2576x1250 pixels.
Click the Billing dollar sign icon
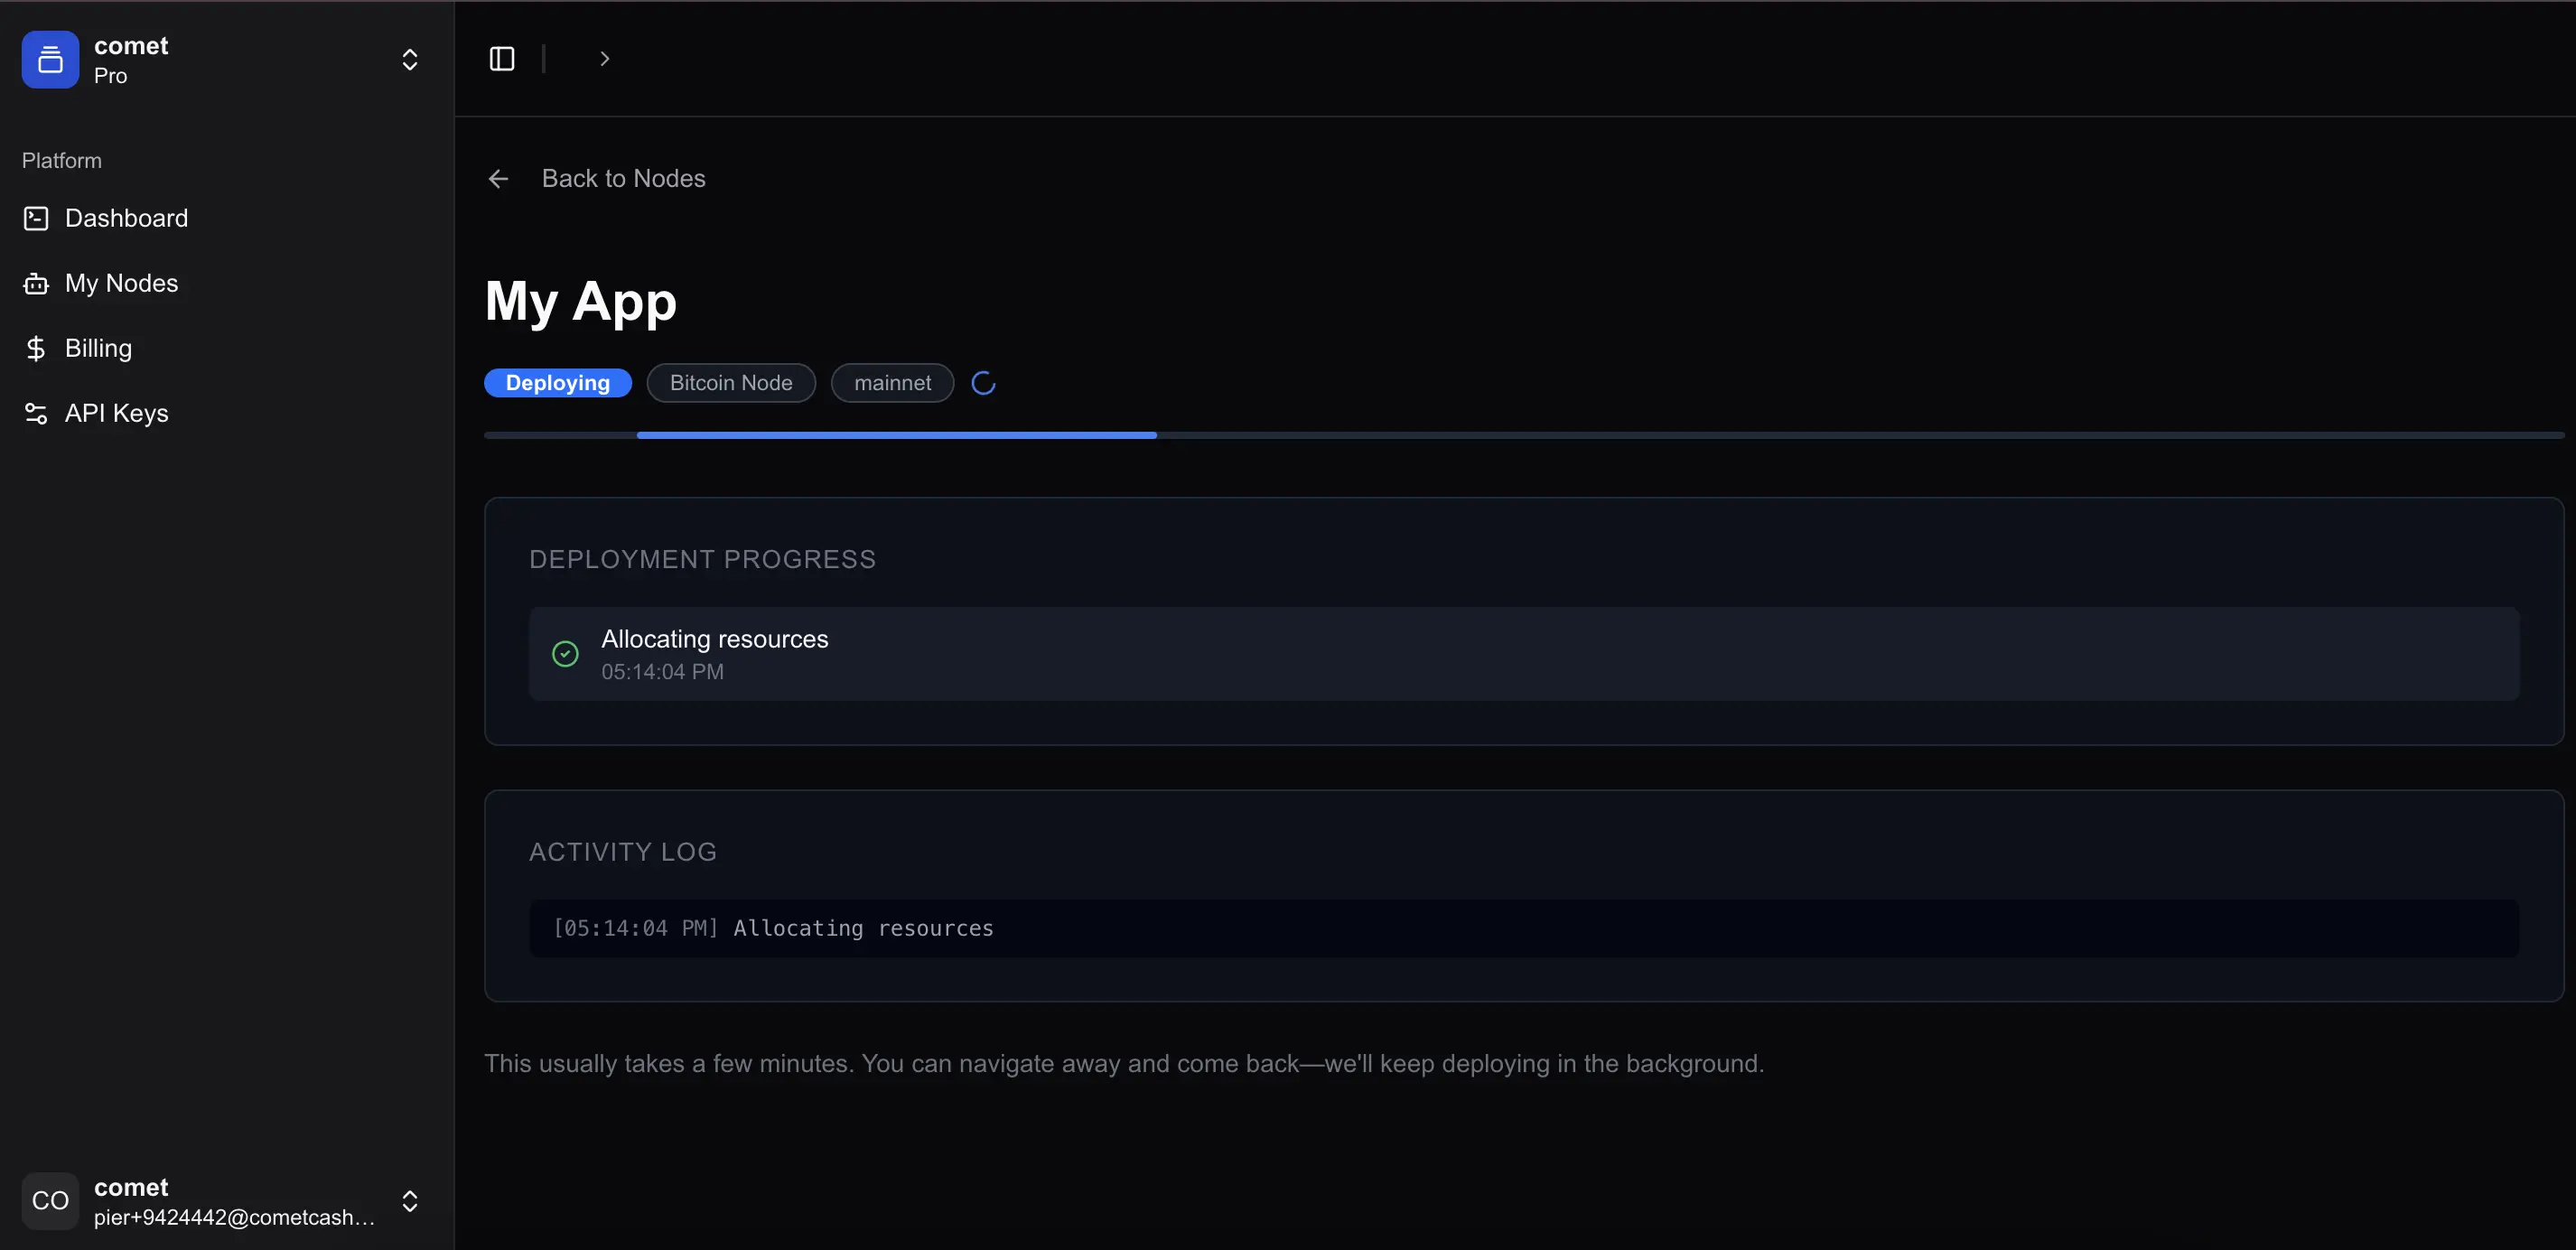36,348
